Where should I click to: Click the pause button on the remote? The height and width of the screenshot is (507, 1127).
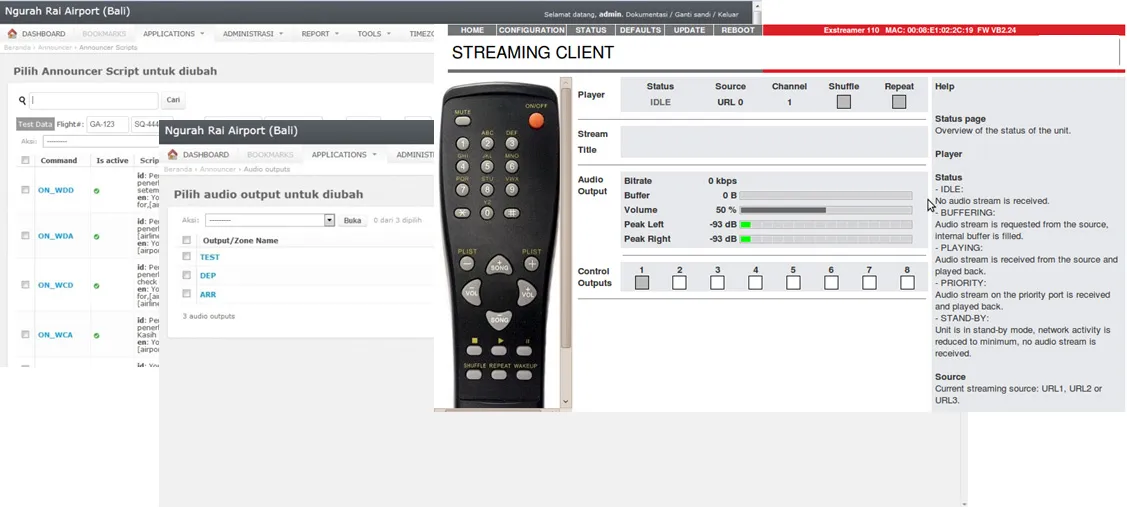tap(524, 350)
